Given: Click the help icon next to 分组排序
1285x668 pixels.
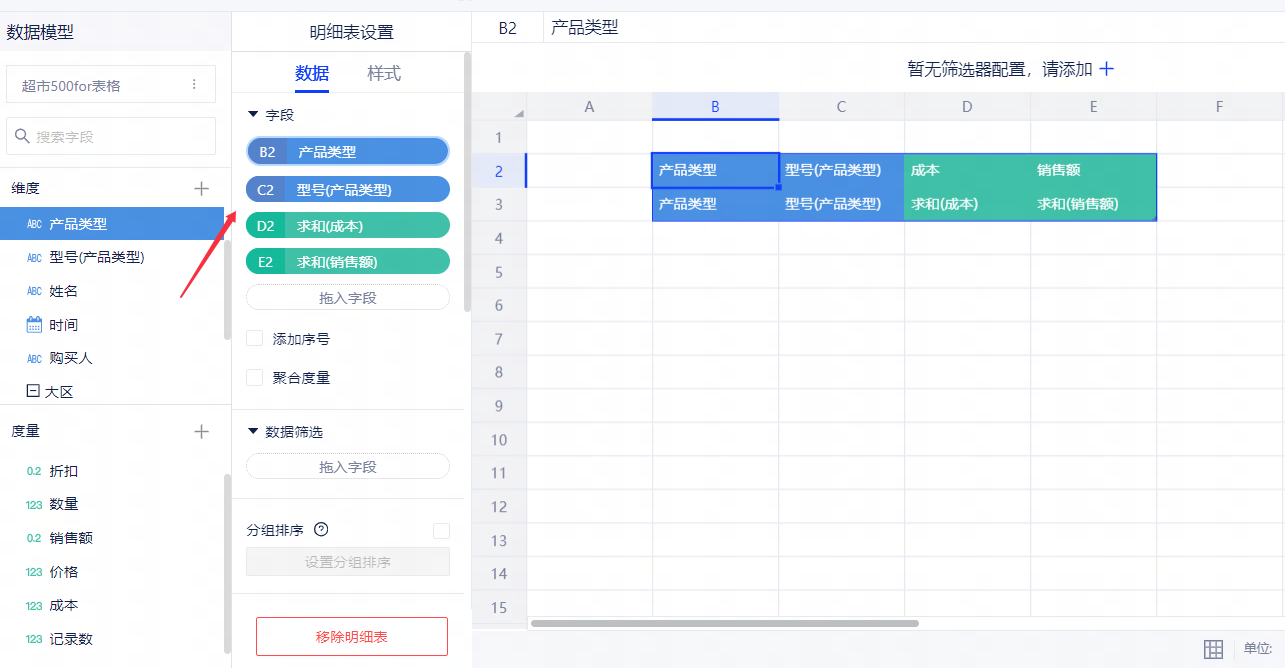Looking at the screenshot, I should click(321, 530).
